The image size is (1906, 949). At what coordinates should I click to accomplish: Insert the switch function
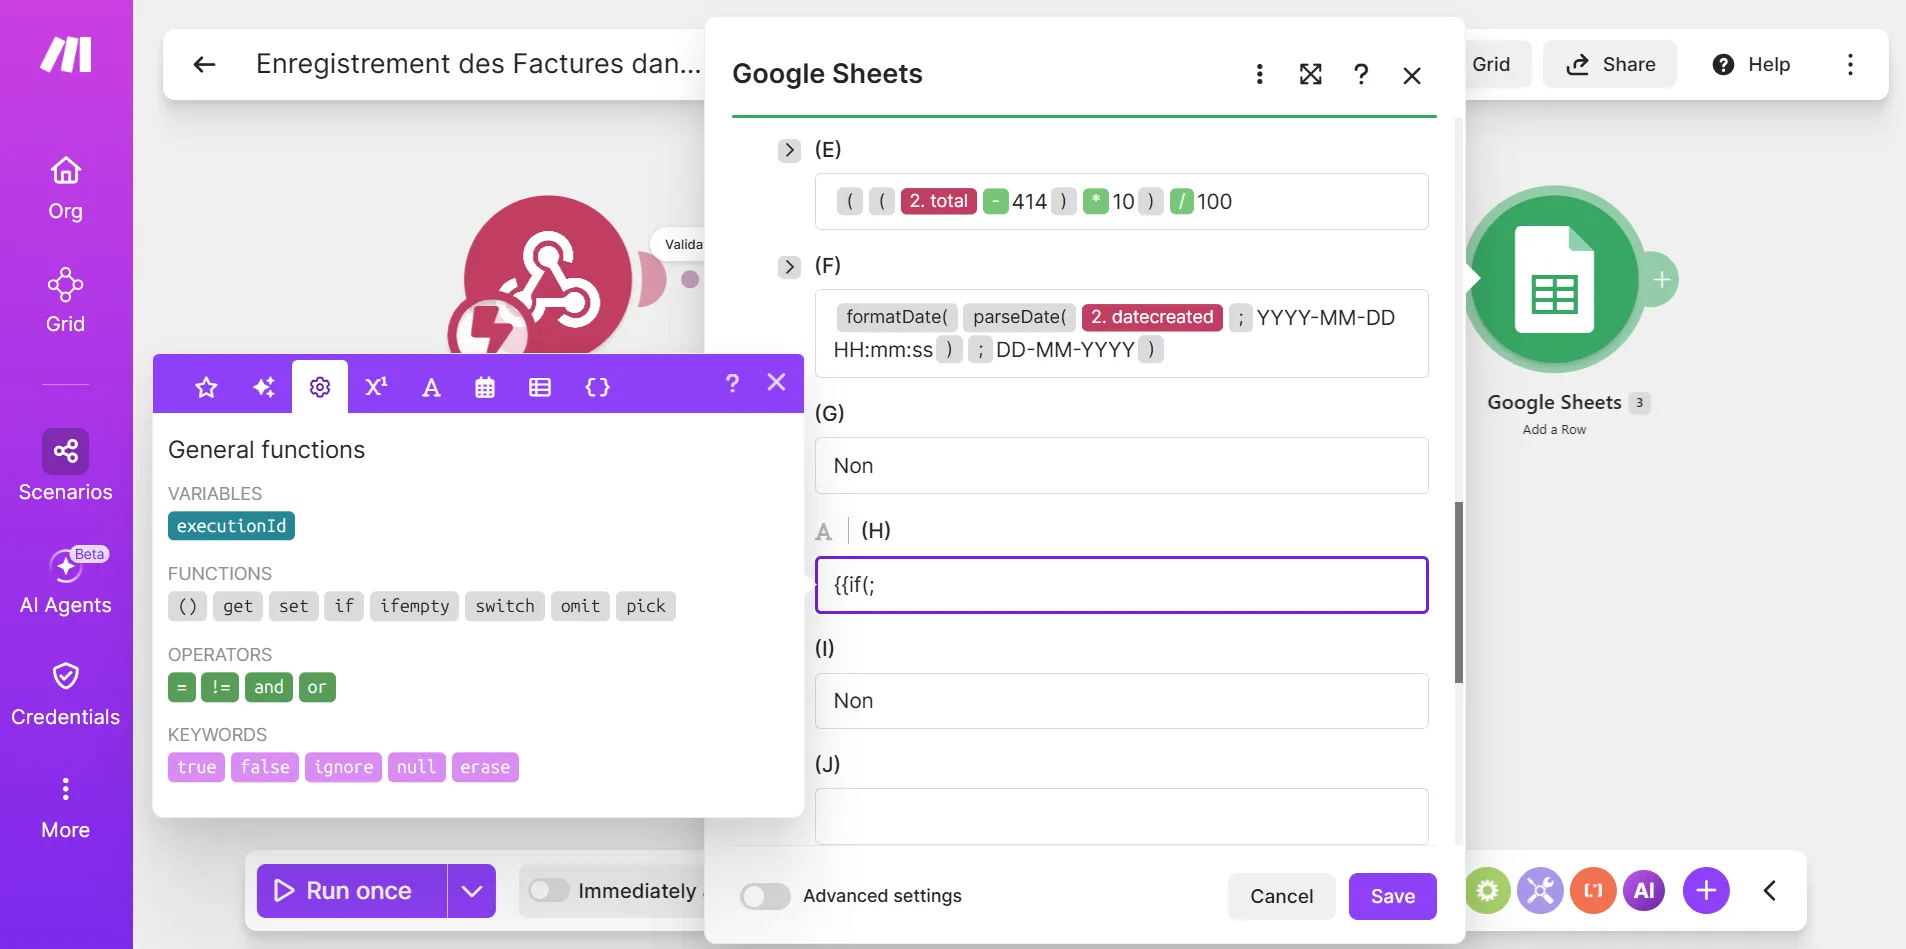click(505, 606)
